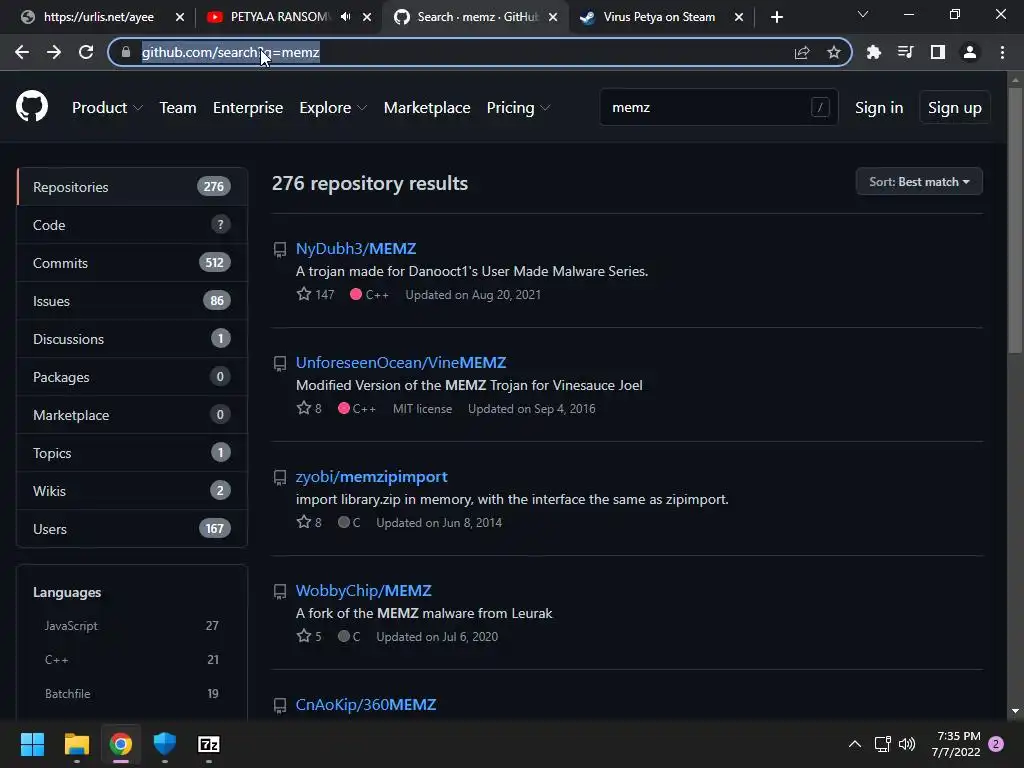Expand the Pricing dropdown menu
The width and height of the screenshot is (1024, 768).
point(519,108)
